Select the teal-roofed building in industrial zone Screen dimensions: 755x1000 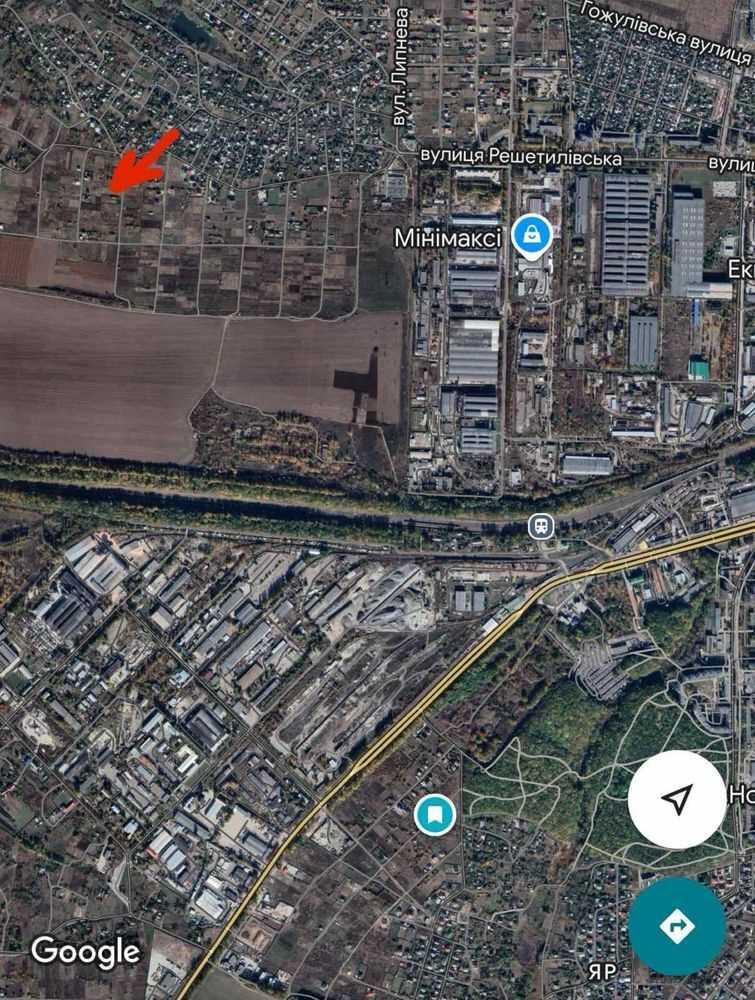pos(698,369)
